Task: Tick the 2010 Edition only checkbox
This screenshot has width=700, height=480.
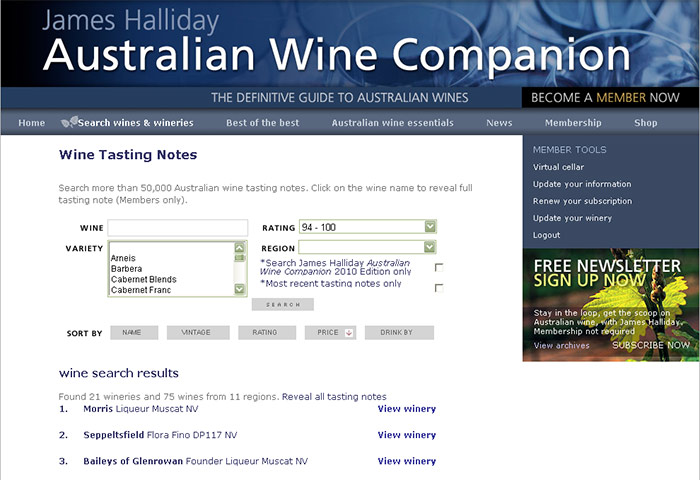Action: point(439,267)
